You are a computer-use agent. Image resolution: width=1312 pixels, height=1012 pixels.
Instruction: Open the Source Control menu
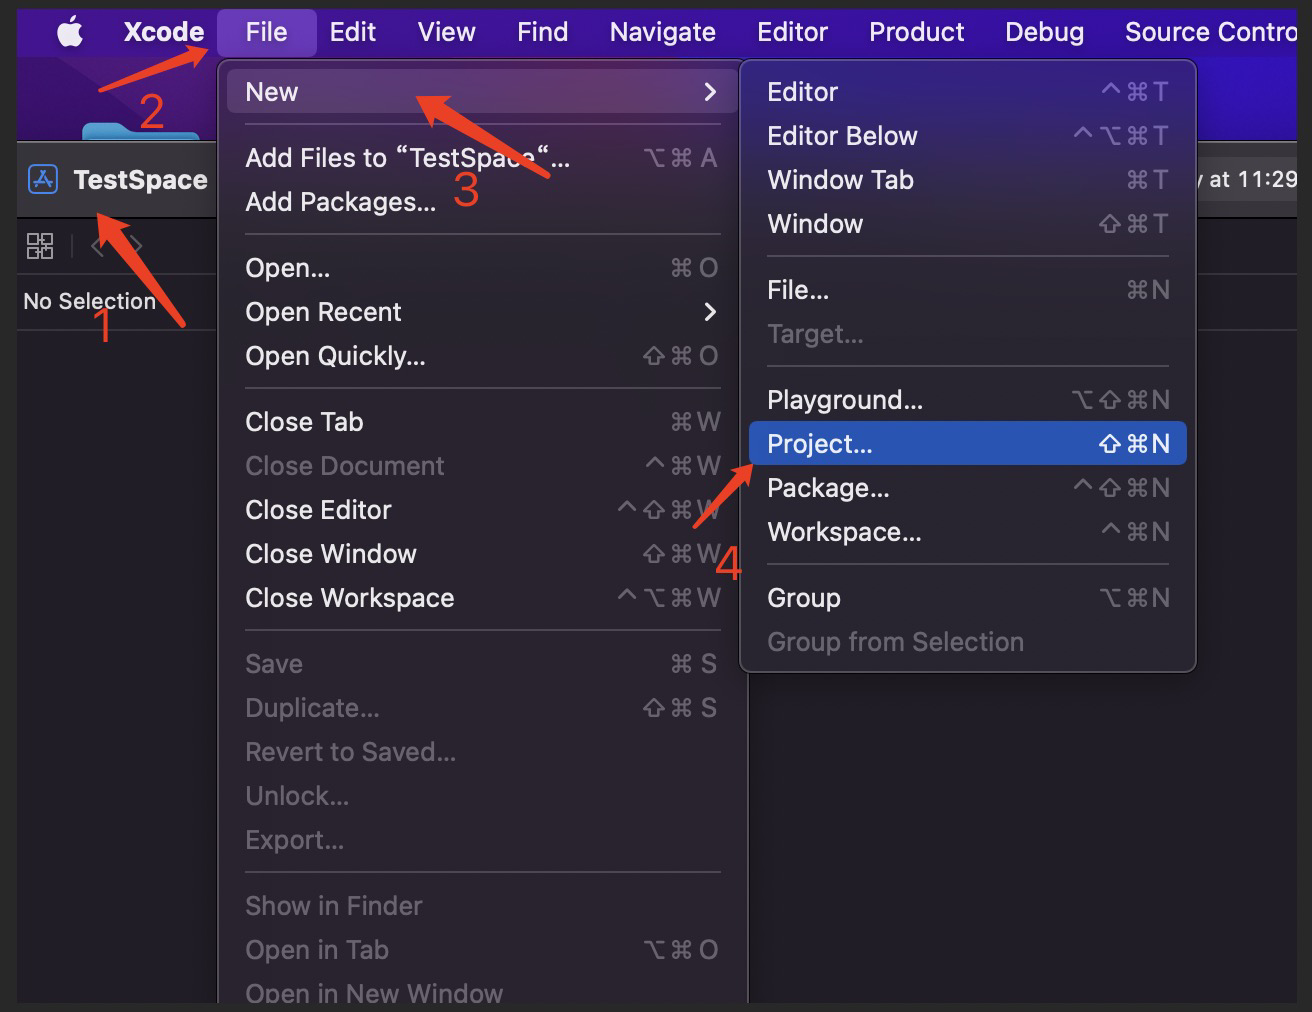[x=1210, y=32]
